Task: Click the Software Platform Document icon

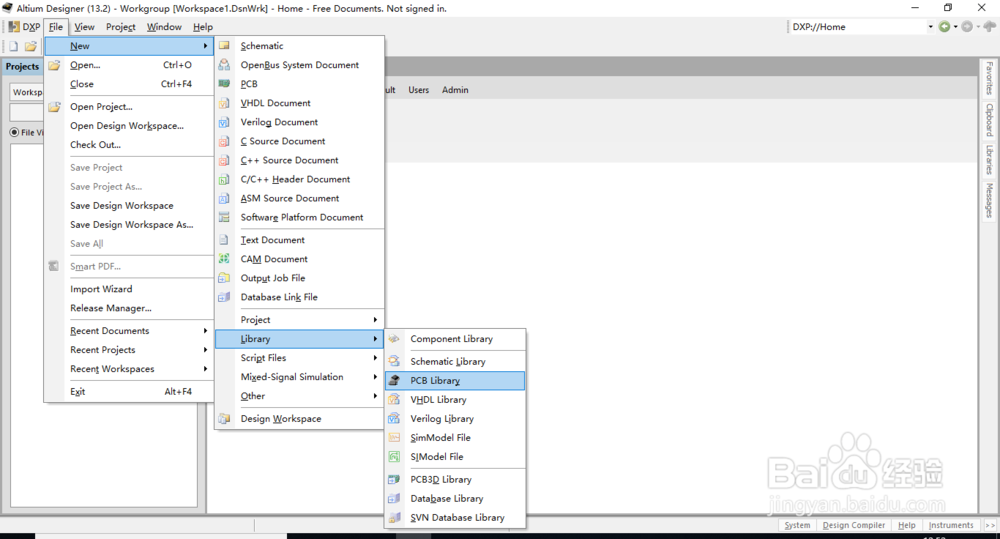Action: click(x=224, y=218)
